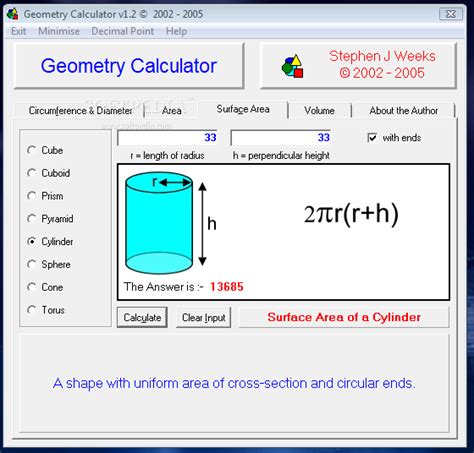474x453 pixels.
Task: Click the Calculate button
Action: click(142, 317)
